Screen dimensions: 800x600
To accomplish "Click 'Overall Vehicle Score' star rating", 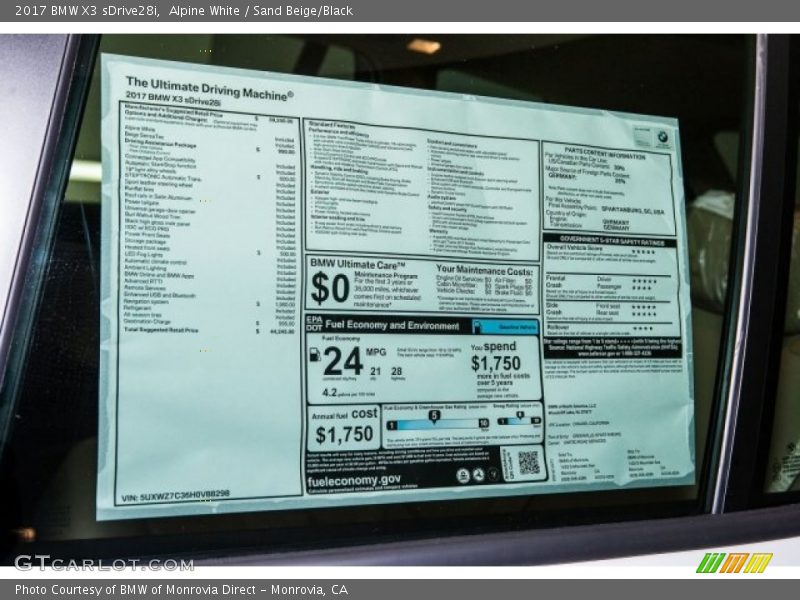I will click(643, 252).
